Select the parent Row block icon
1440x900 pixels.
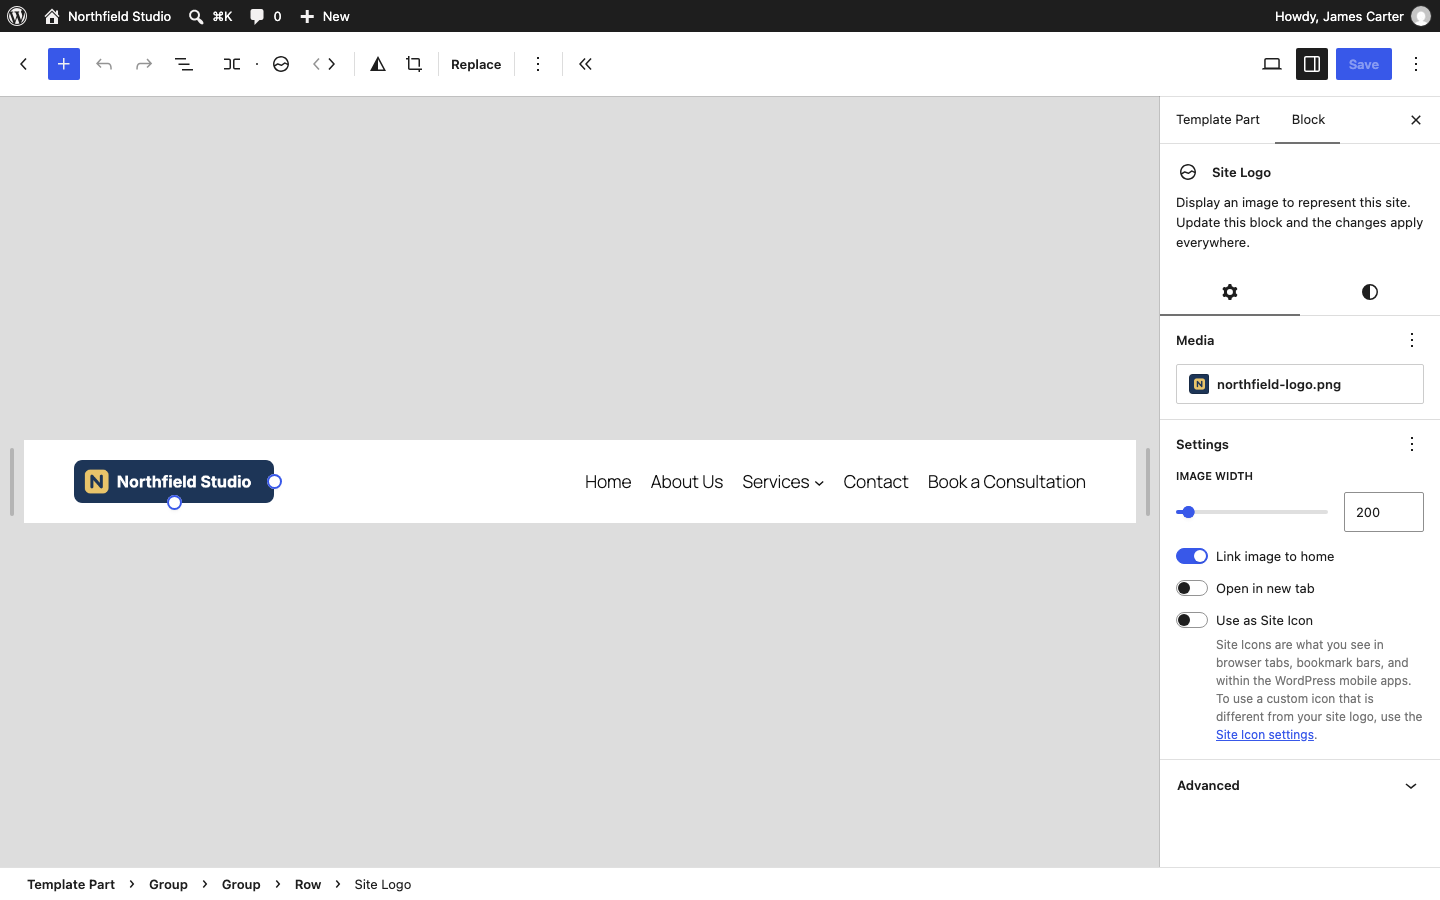232,64
